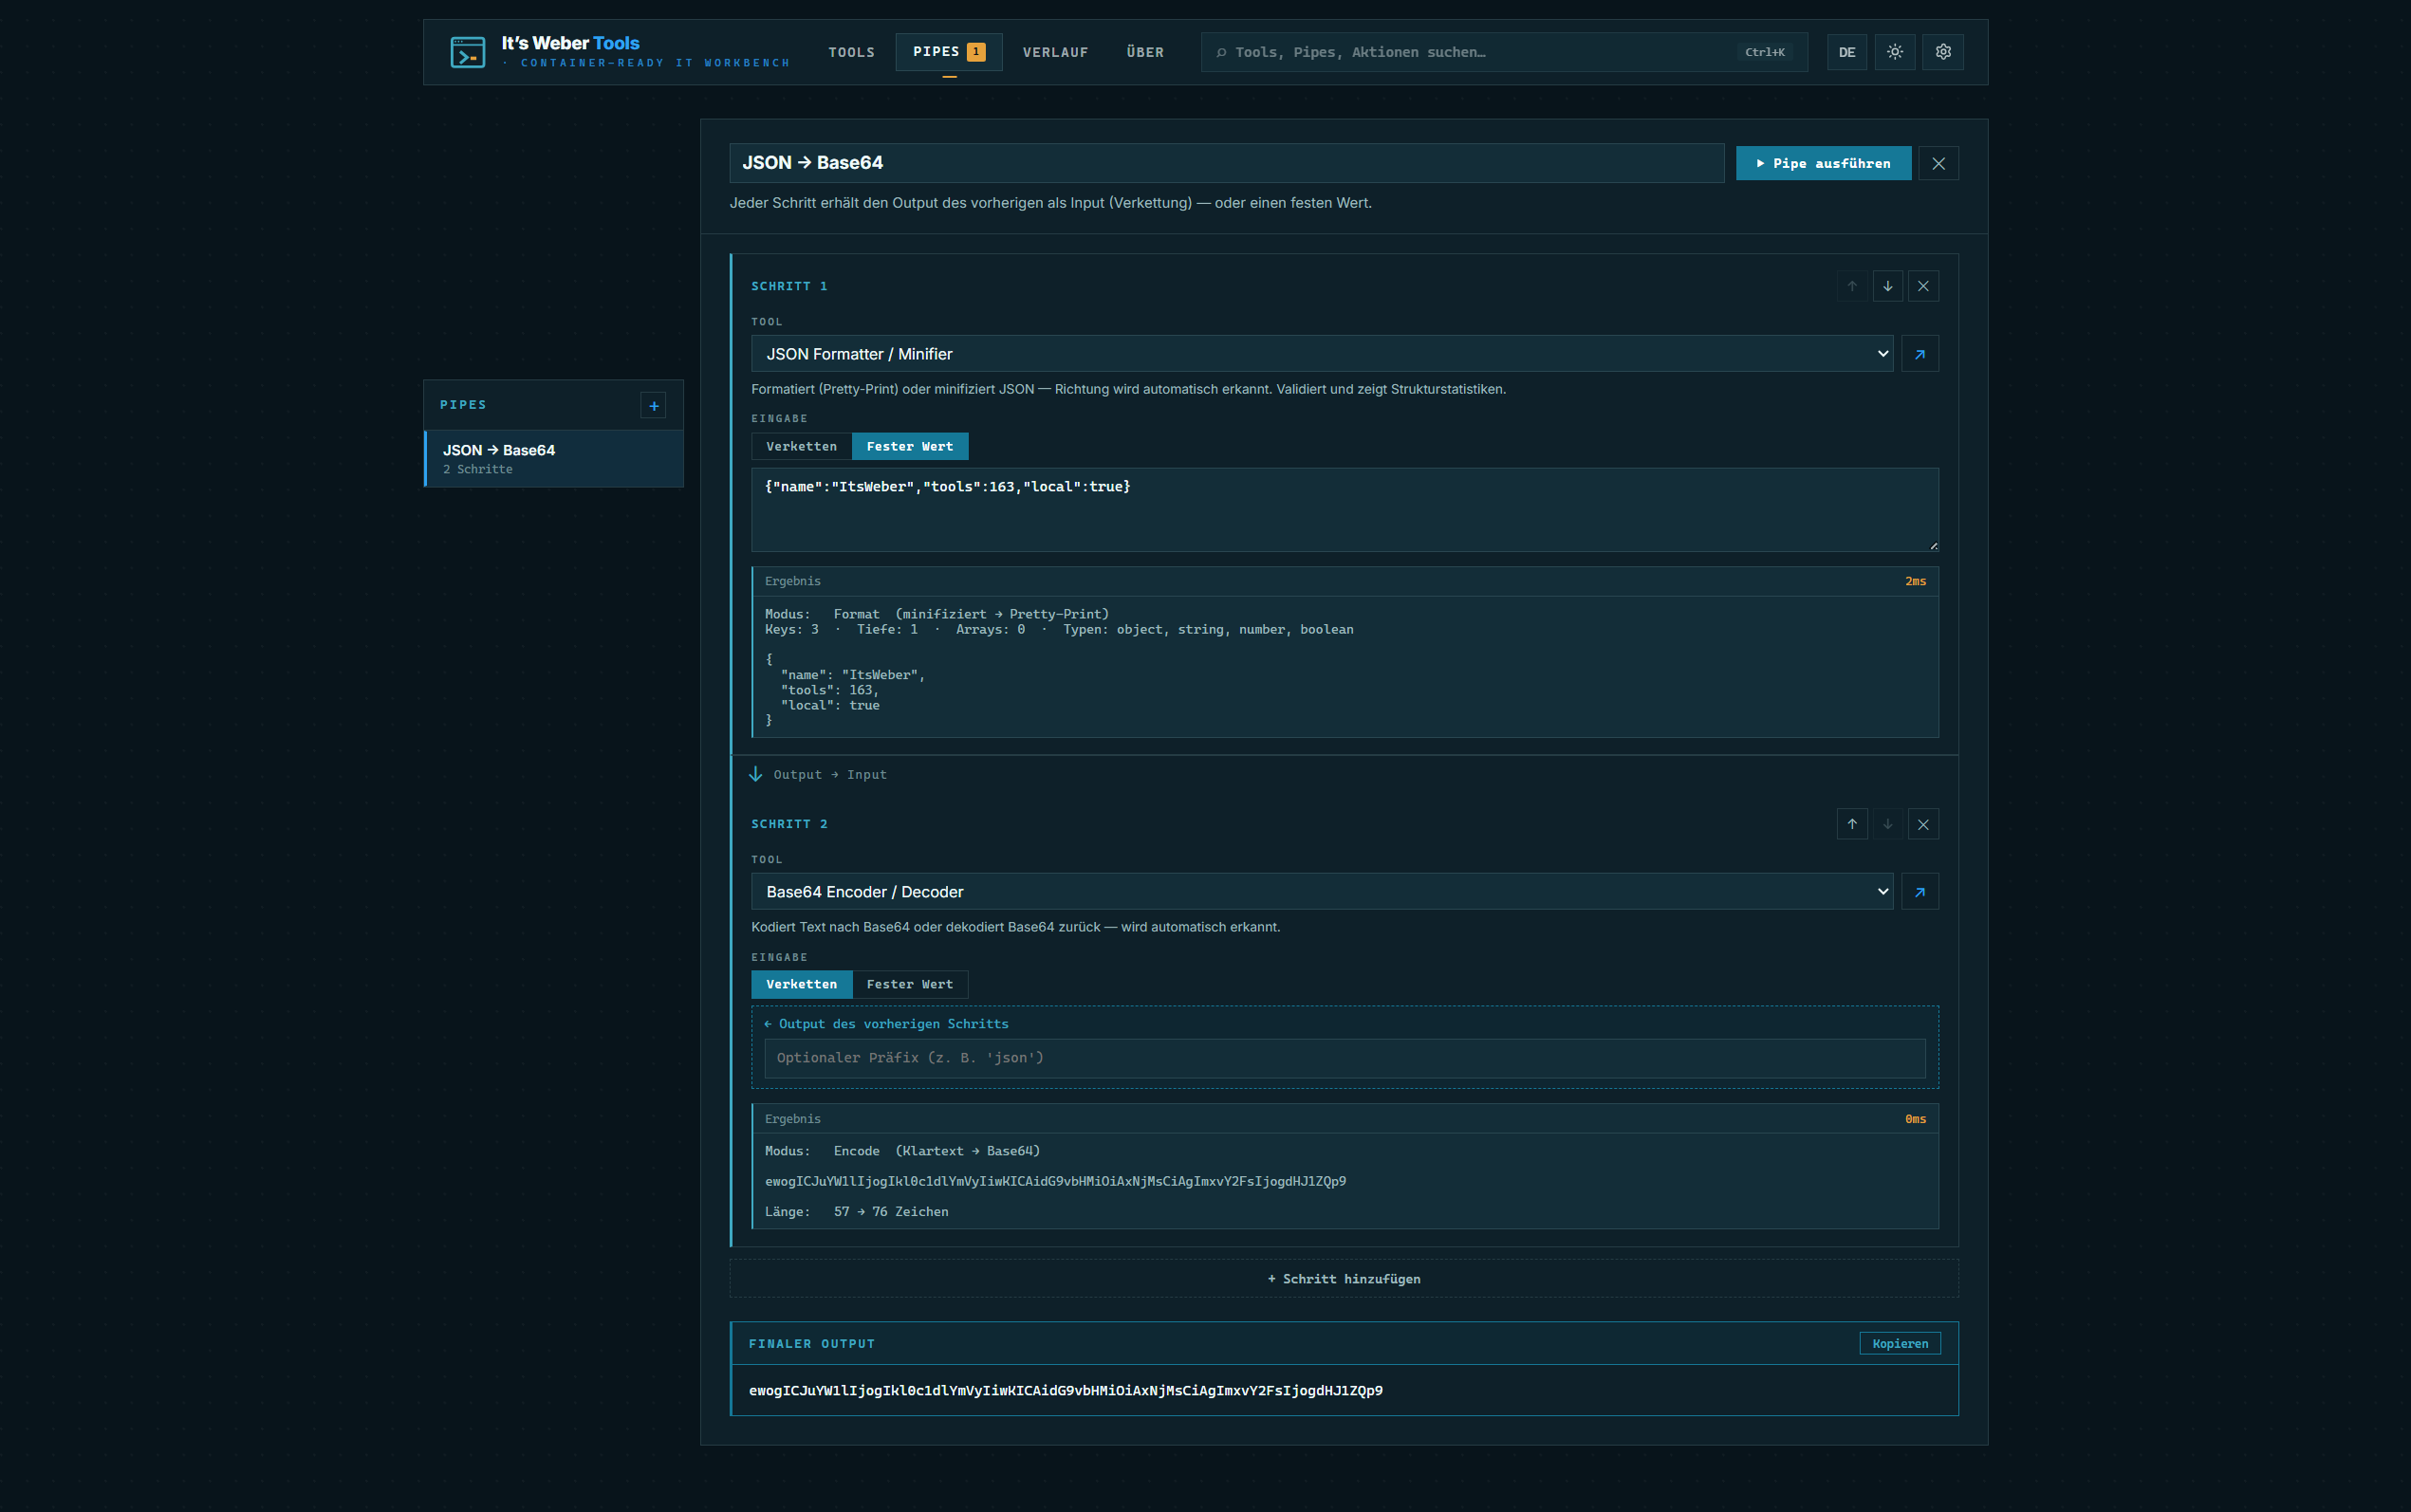Image resolution: width=2411 pixels, height=1512 pixels.
Task: Add a new pipe with the plus icon
Action: pyautogui.click(x=654, y=405)
